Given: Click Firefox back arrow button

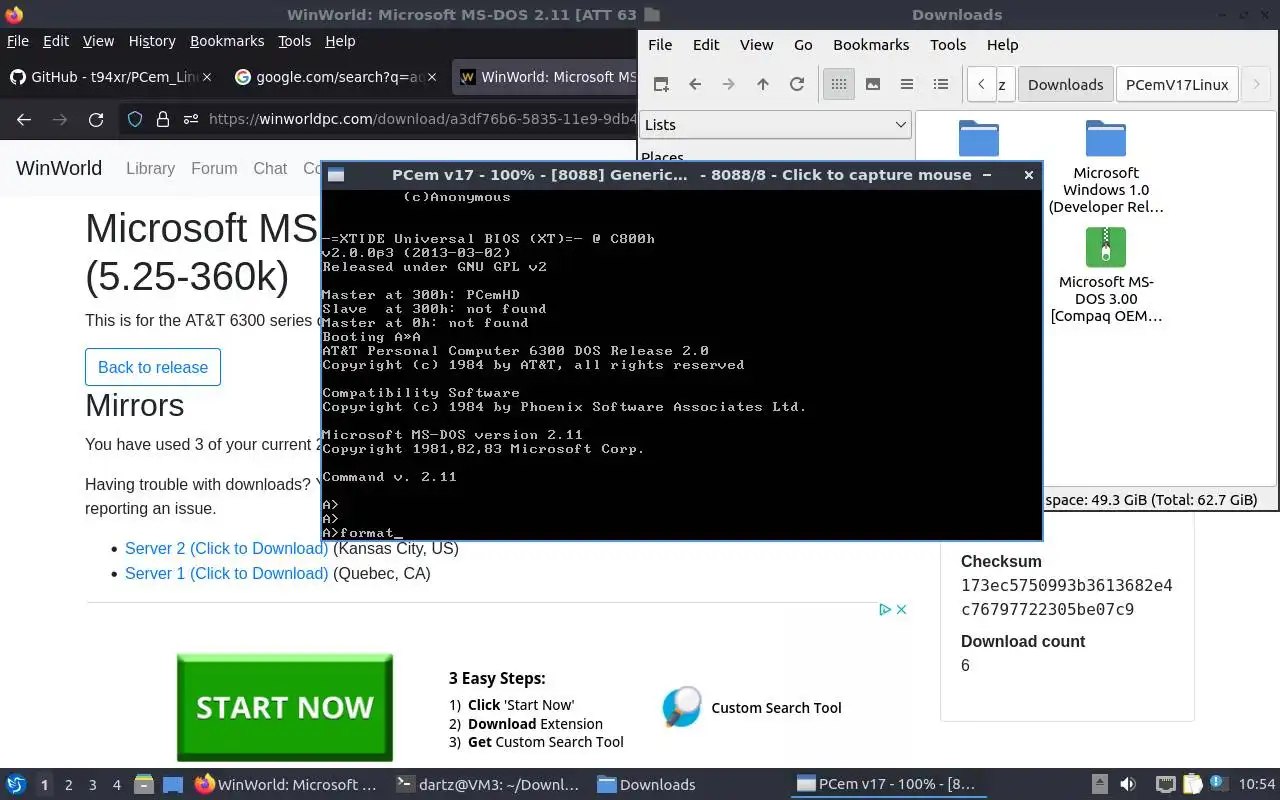Looking at the screenshot, I should 24,119.
